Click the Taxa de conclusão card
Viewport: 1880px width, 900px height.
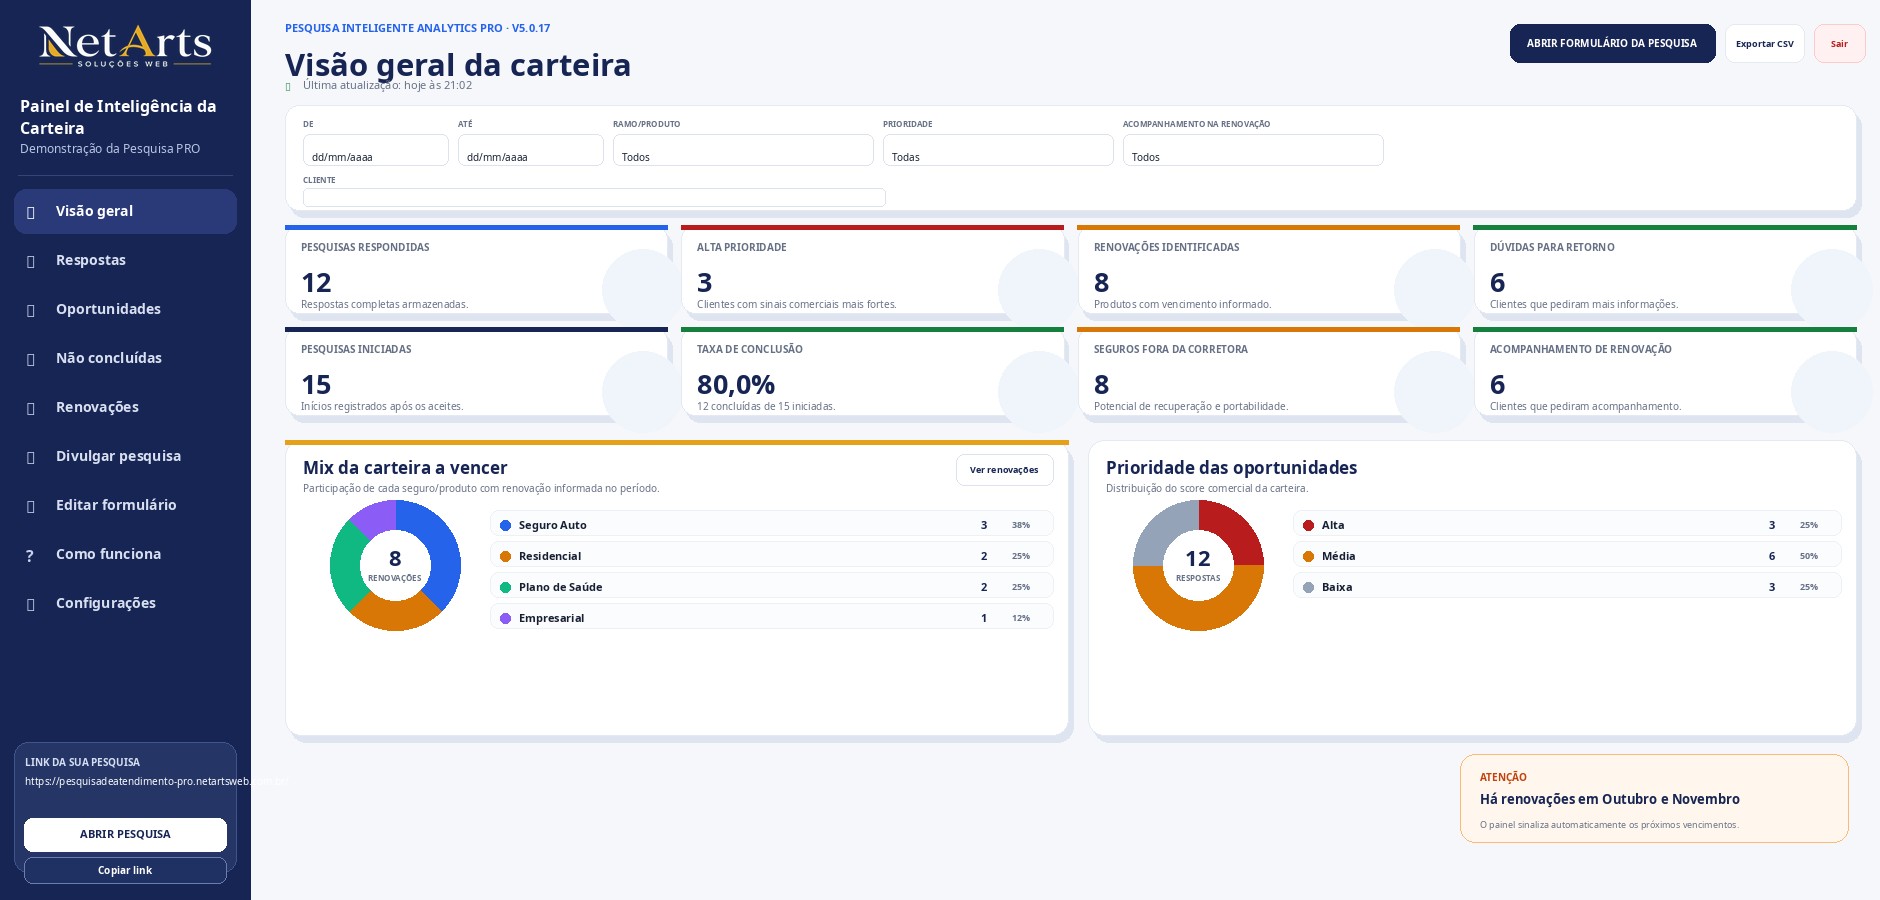pyautogui.click(x=872, y=373)
